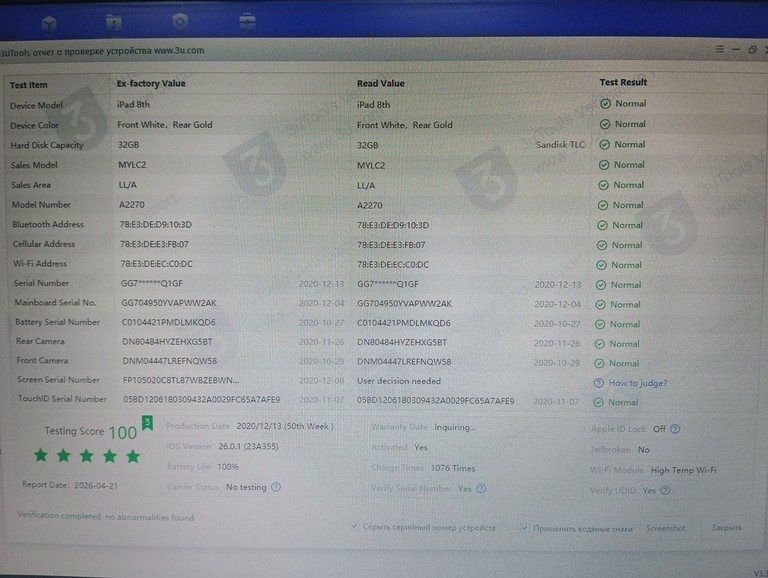Open the toolbox briefcase icon in the top toolbar
This screenshot has width=768, height=578.
click(247, 22)
